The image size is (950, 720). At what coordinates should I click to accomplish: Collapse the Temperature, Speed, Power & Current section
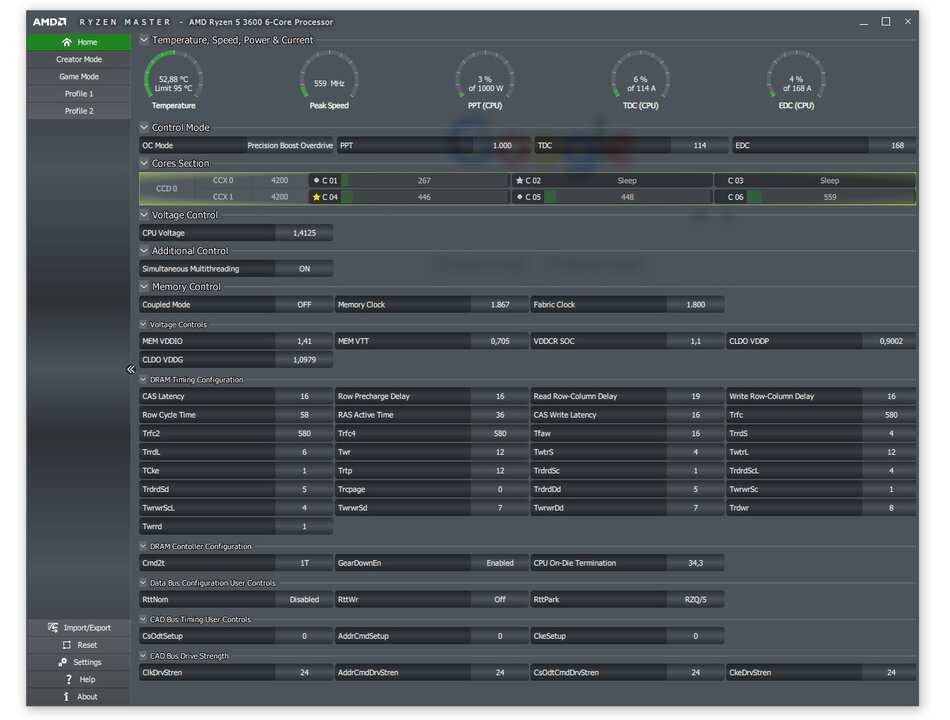144,40
